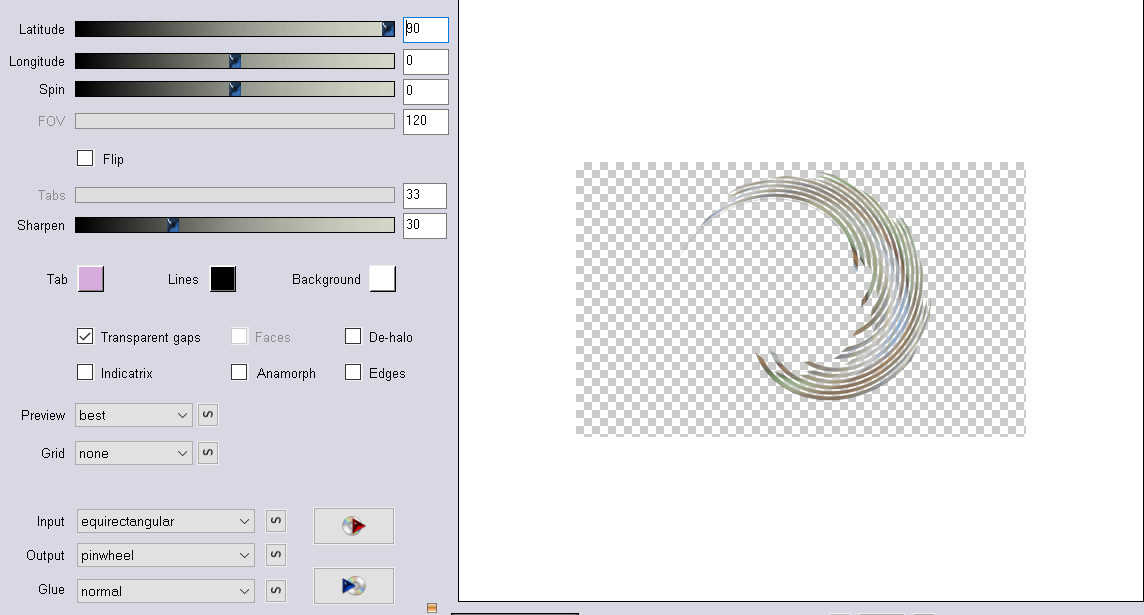The width and height of the screenshot is (1144, 615).
Task: Click the cycle icon next to the Output dropdown
Action: pyautogui.click(x=275, y=555)
